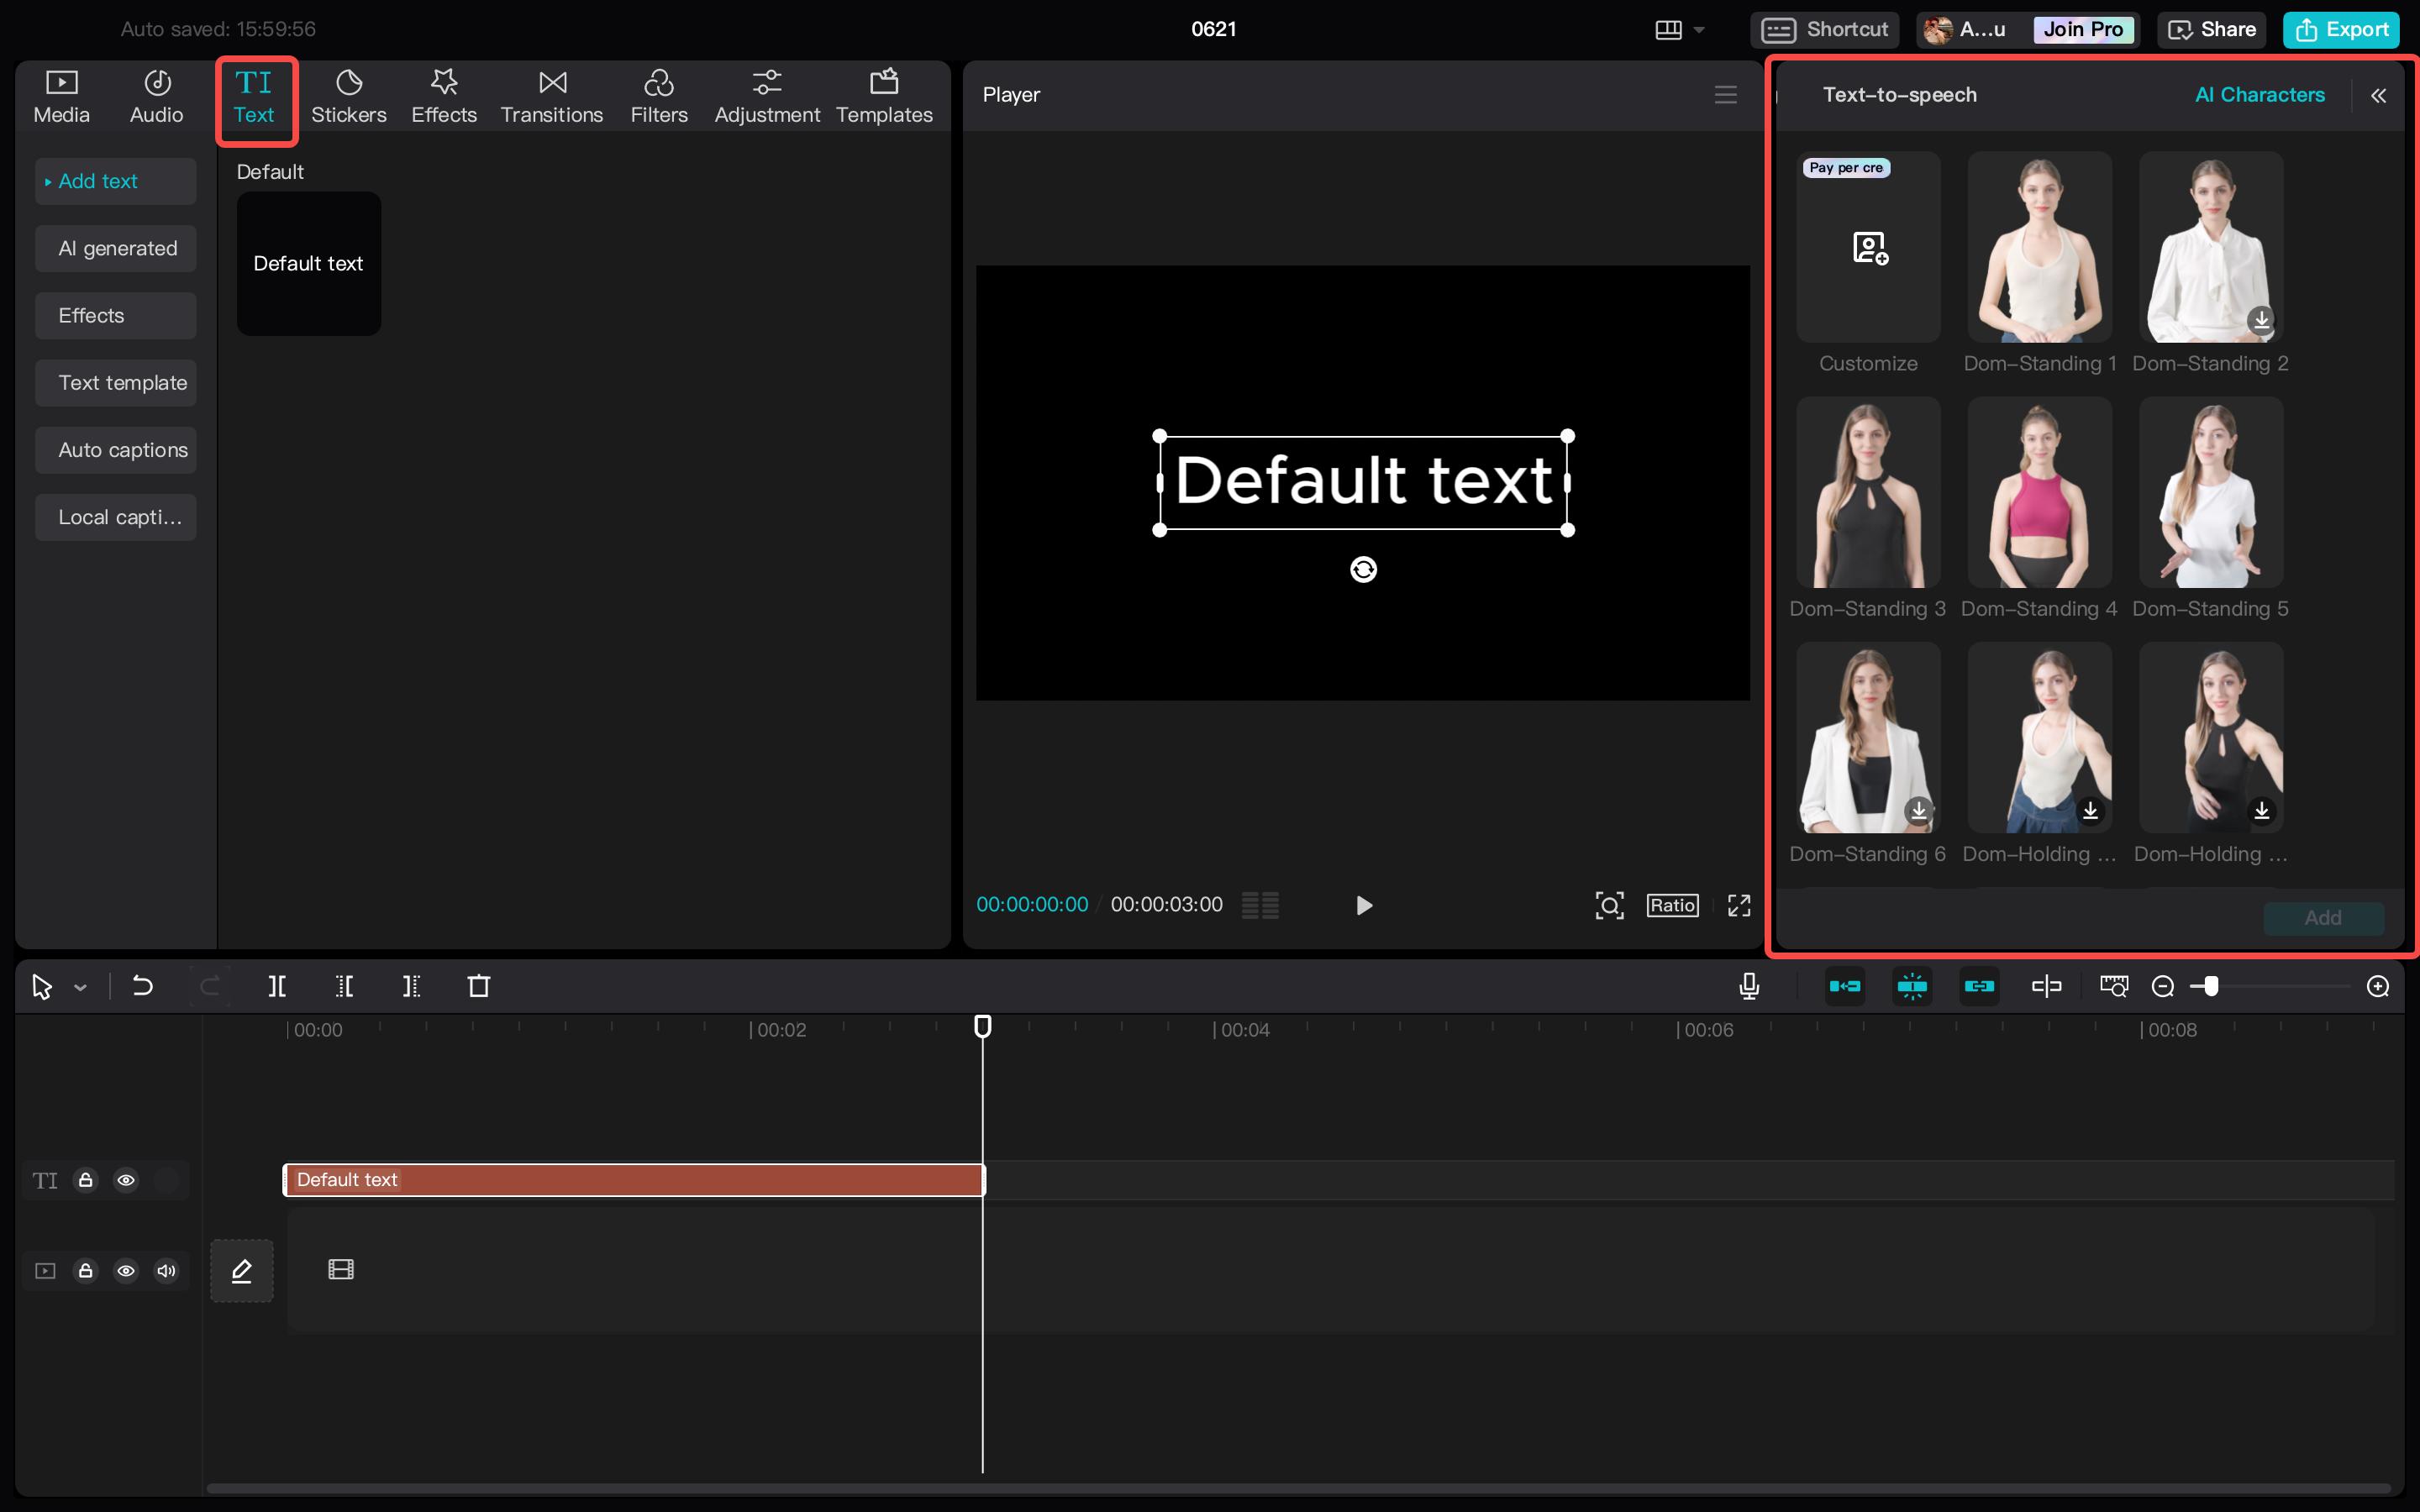The image size is (2420, 1512).
Task: Click the timeline zoom slider handle
Action: point(2211,986)
